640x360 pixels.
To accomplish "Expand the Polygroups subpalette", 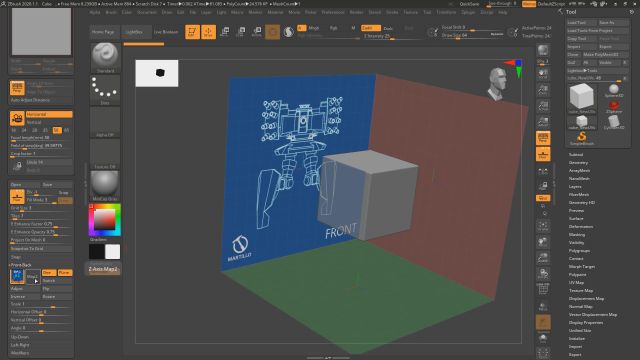I will point(580,251).
